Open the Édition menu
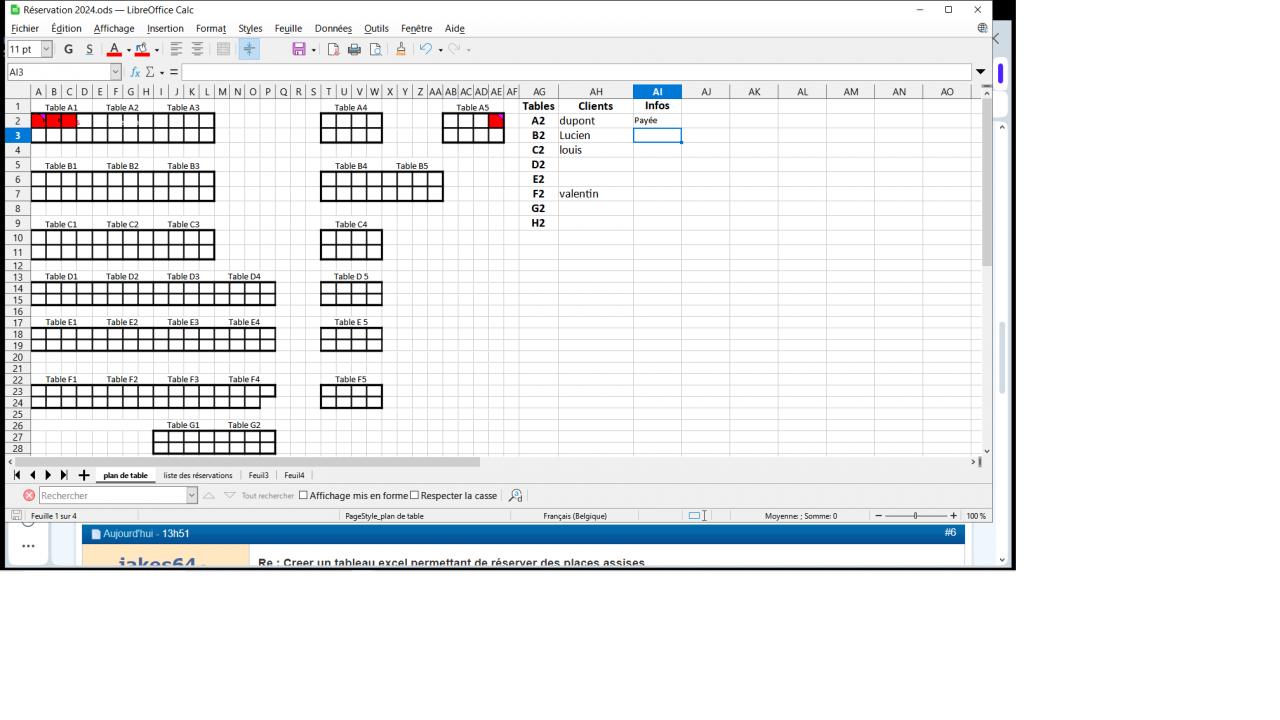Screen dimensions: 1280x720 66,28
